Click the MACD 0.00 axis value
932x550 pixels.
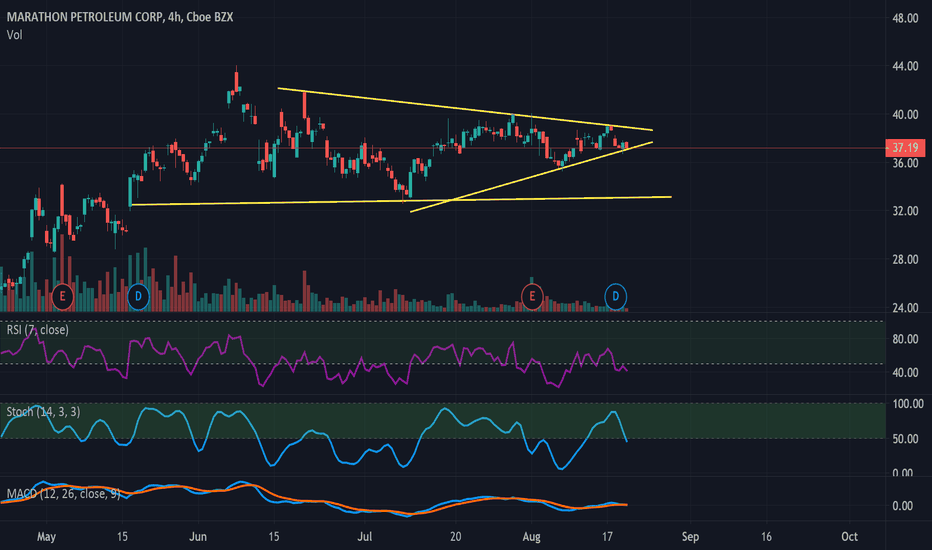pos(903,505)
